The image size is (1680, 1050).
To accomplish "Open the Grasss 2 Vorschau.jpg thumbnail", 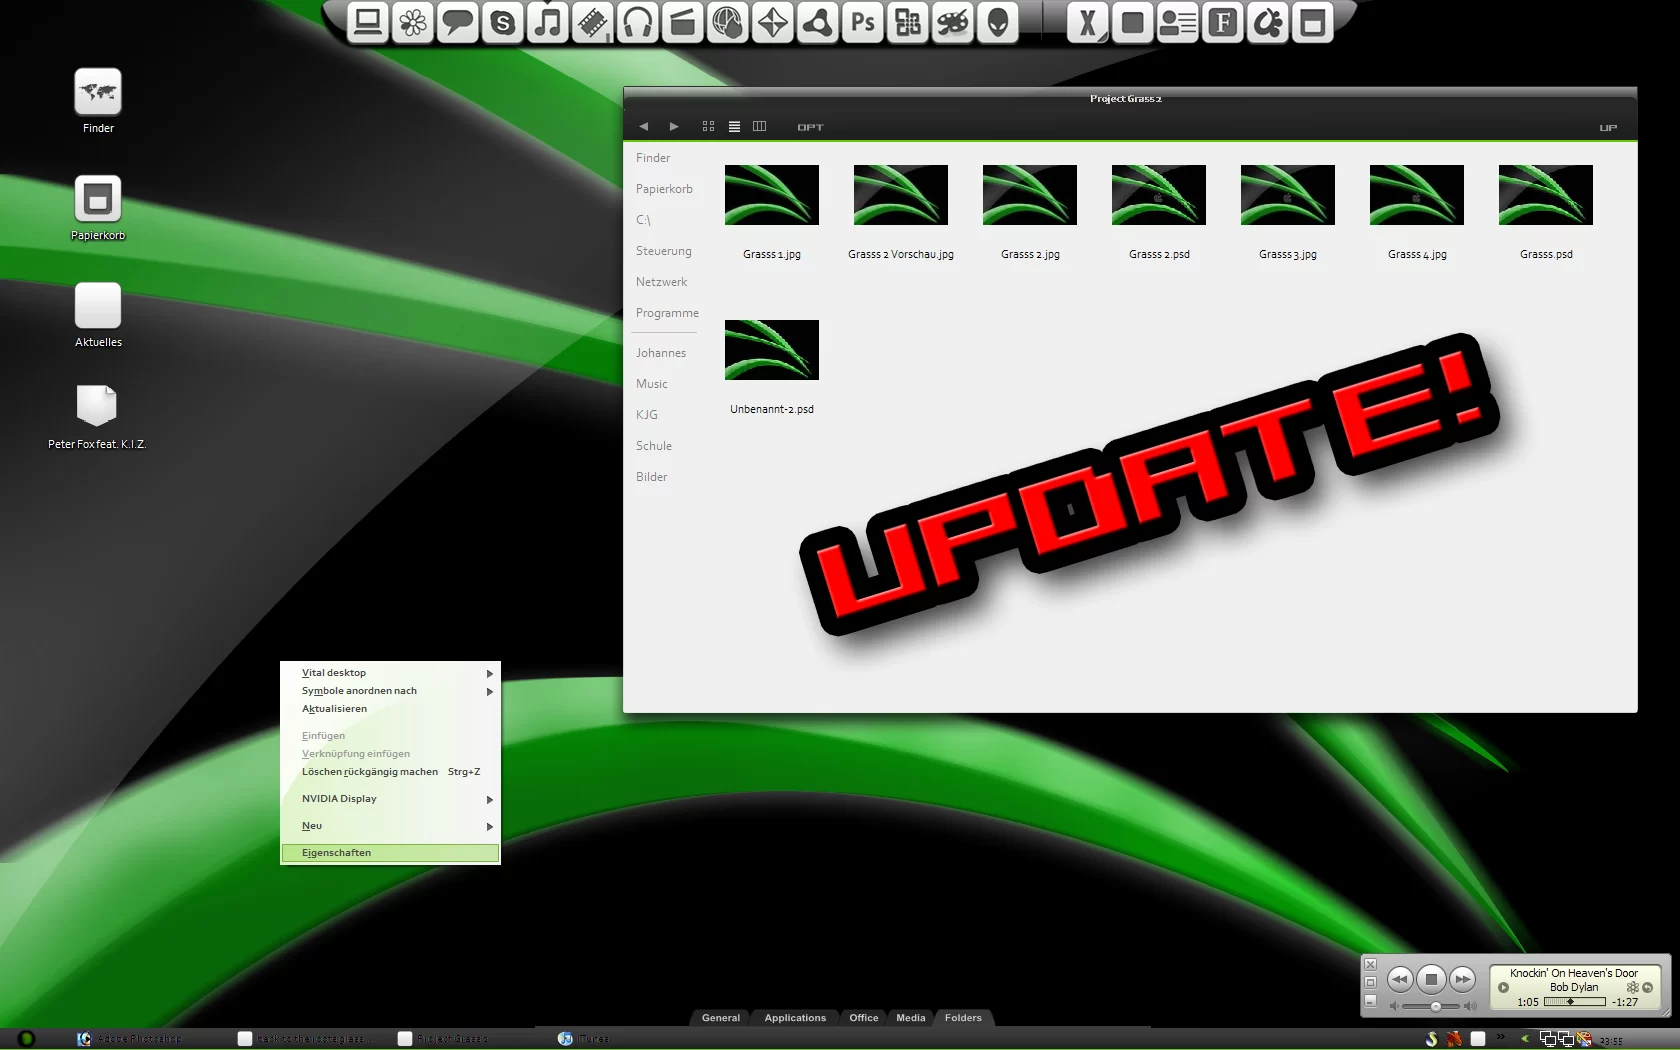I will tap(900, 196).
